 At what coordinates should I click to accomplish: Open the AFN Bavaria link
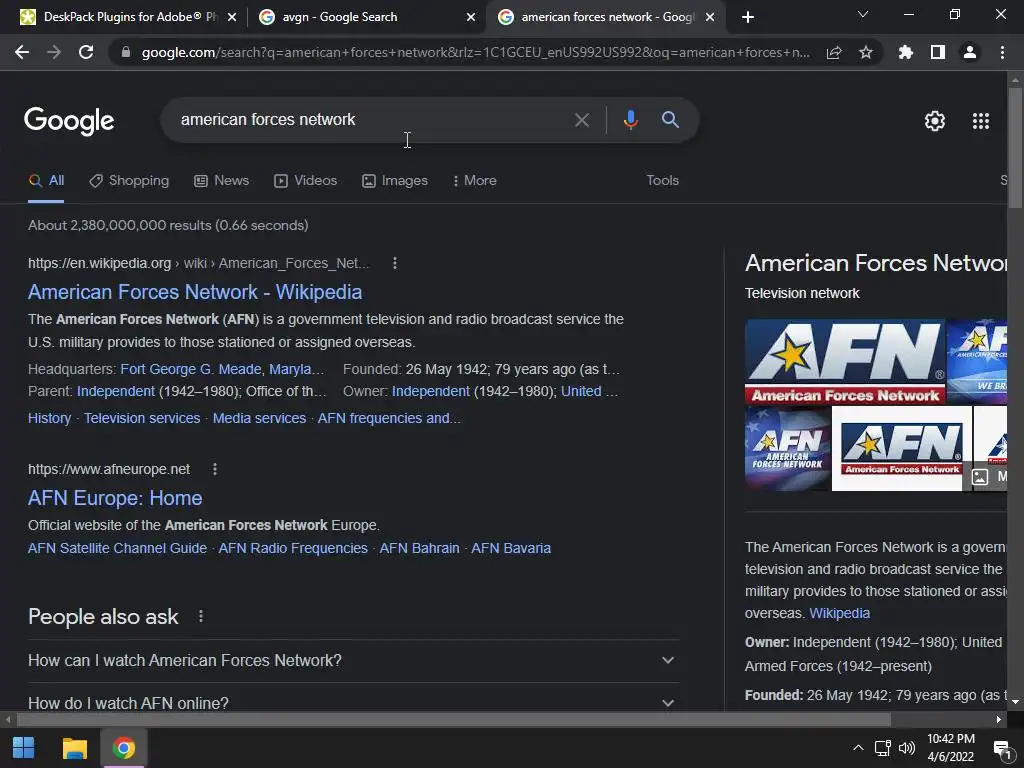click(511, 549)
